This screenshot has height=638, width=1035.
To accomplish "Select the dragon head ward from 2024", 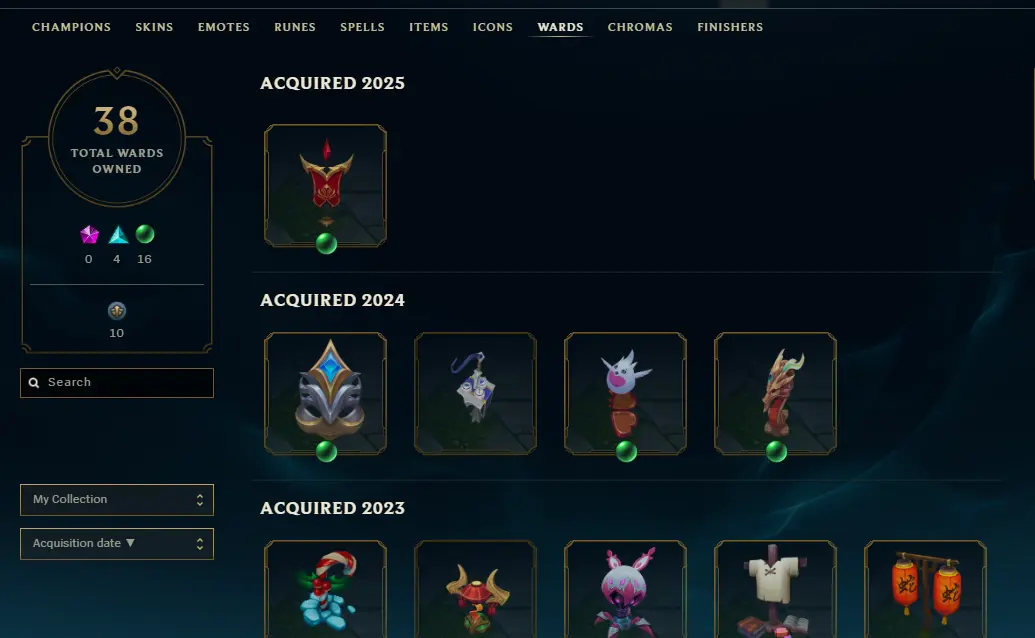I will pos(776,394).
